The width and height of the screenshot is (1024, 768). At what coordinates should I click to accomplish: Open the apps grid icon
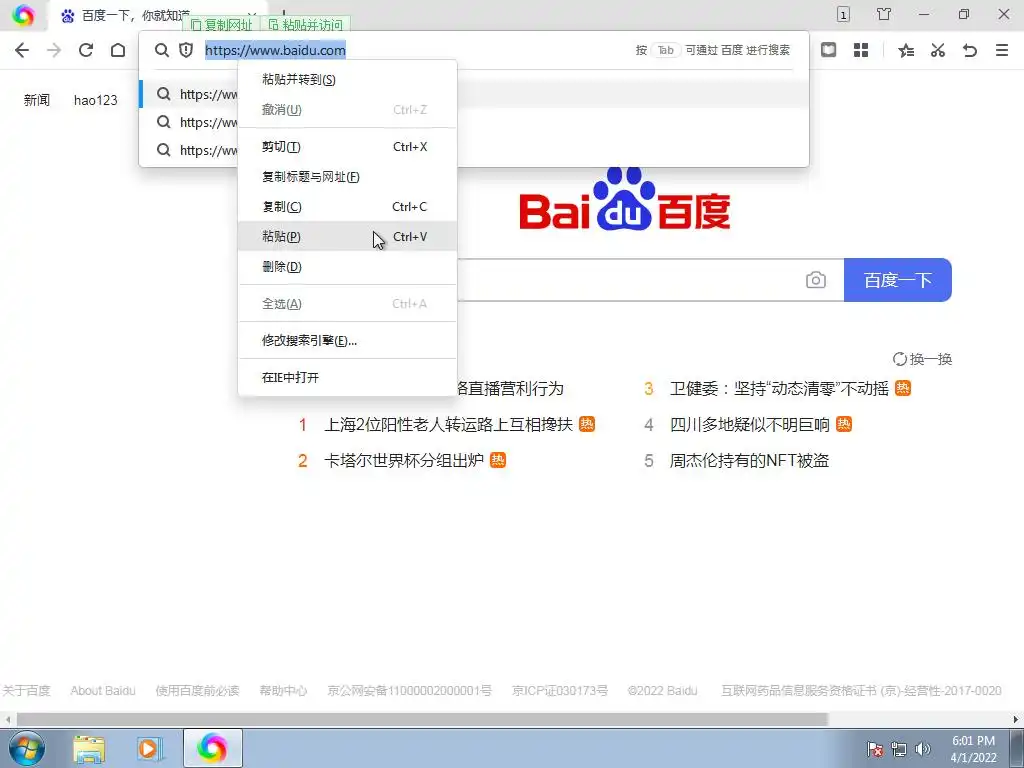point(861,50)
